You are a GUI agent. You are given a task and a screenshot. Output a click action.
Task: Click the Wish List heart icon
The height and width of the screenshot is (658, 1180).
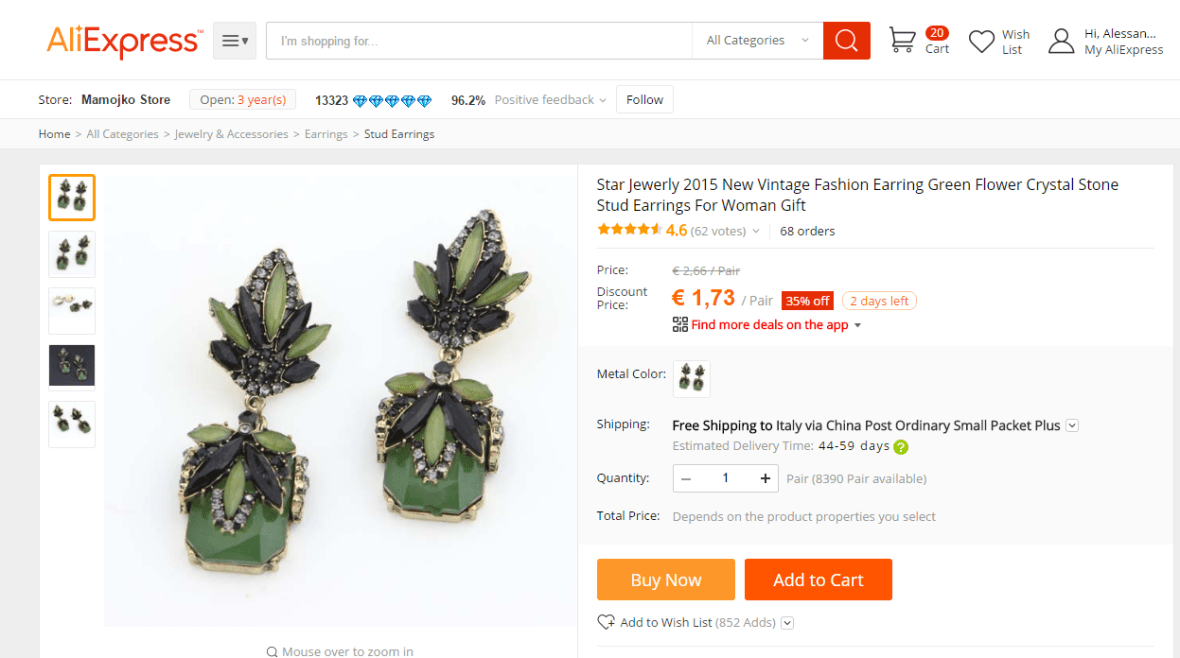[982, 41]
